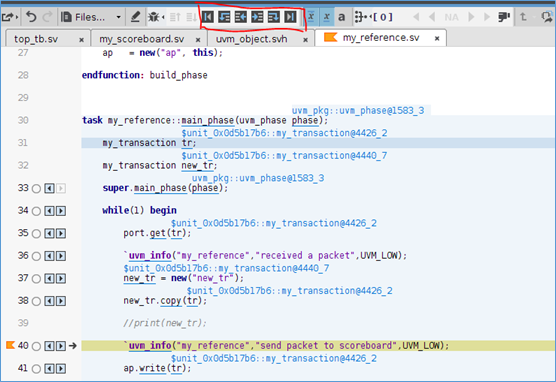Viewport: 556px width, 382px height.
Task: Click the first greyed left arrow near NA
Action: pos(416,17)
